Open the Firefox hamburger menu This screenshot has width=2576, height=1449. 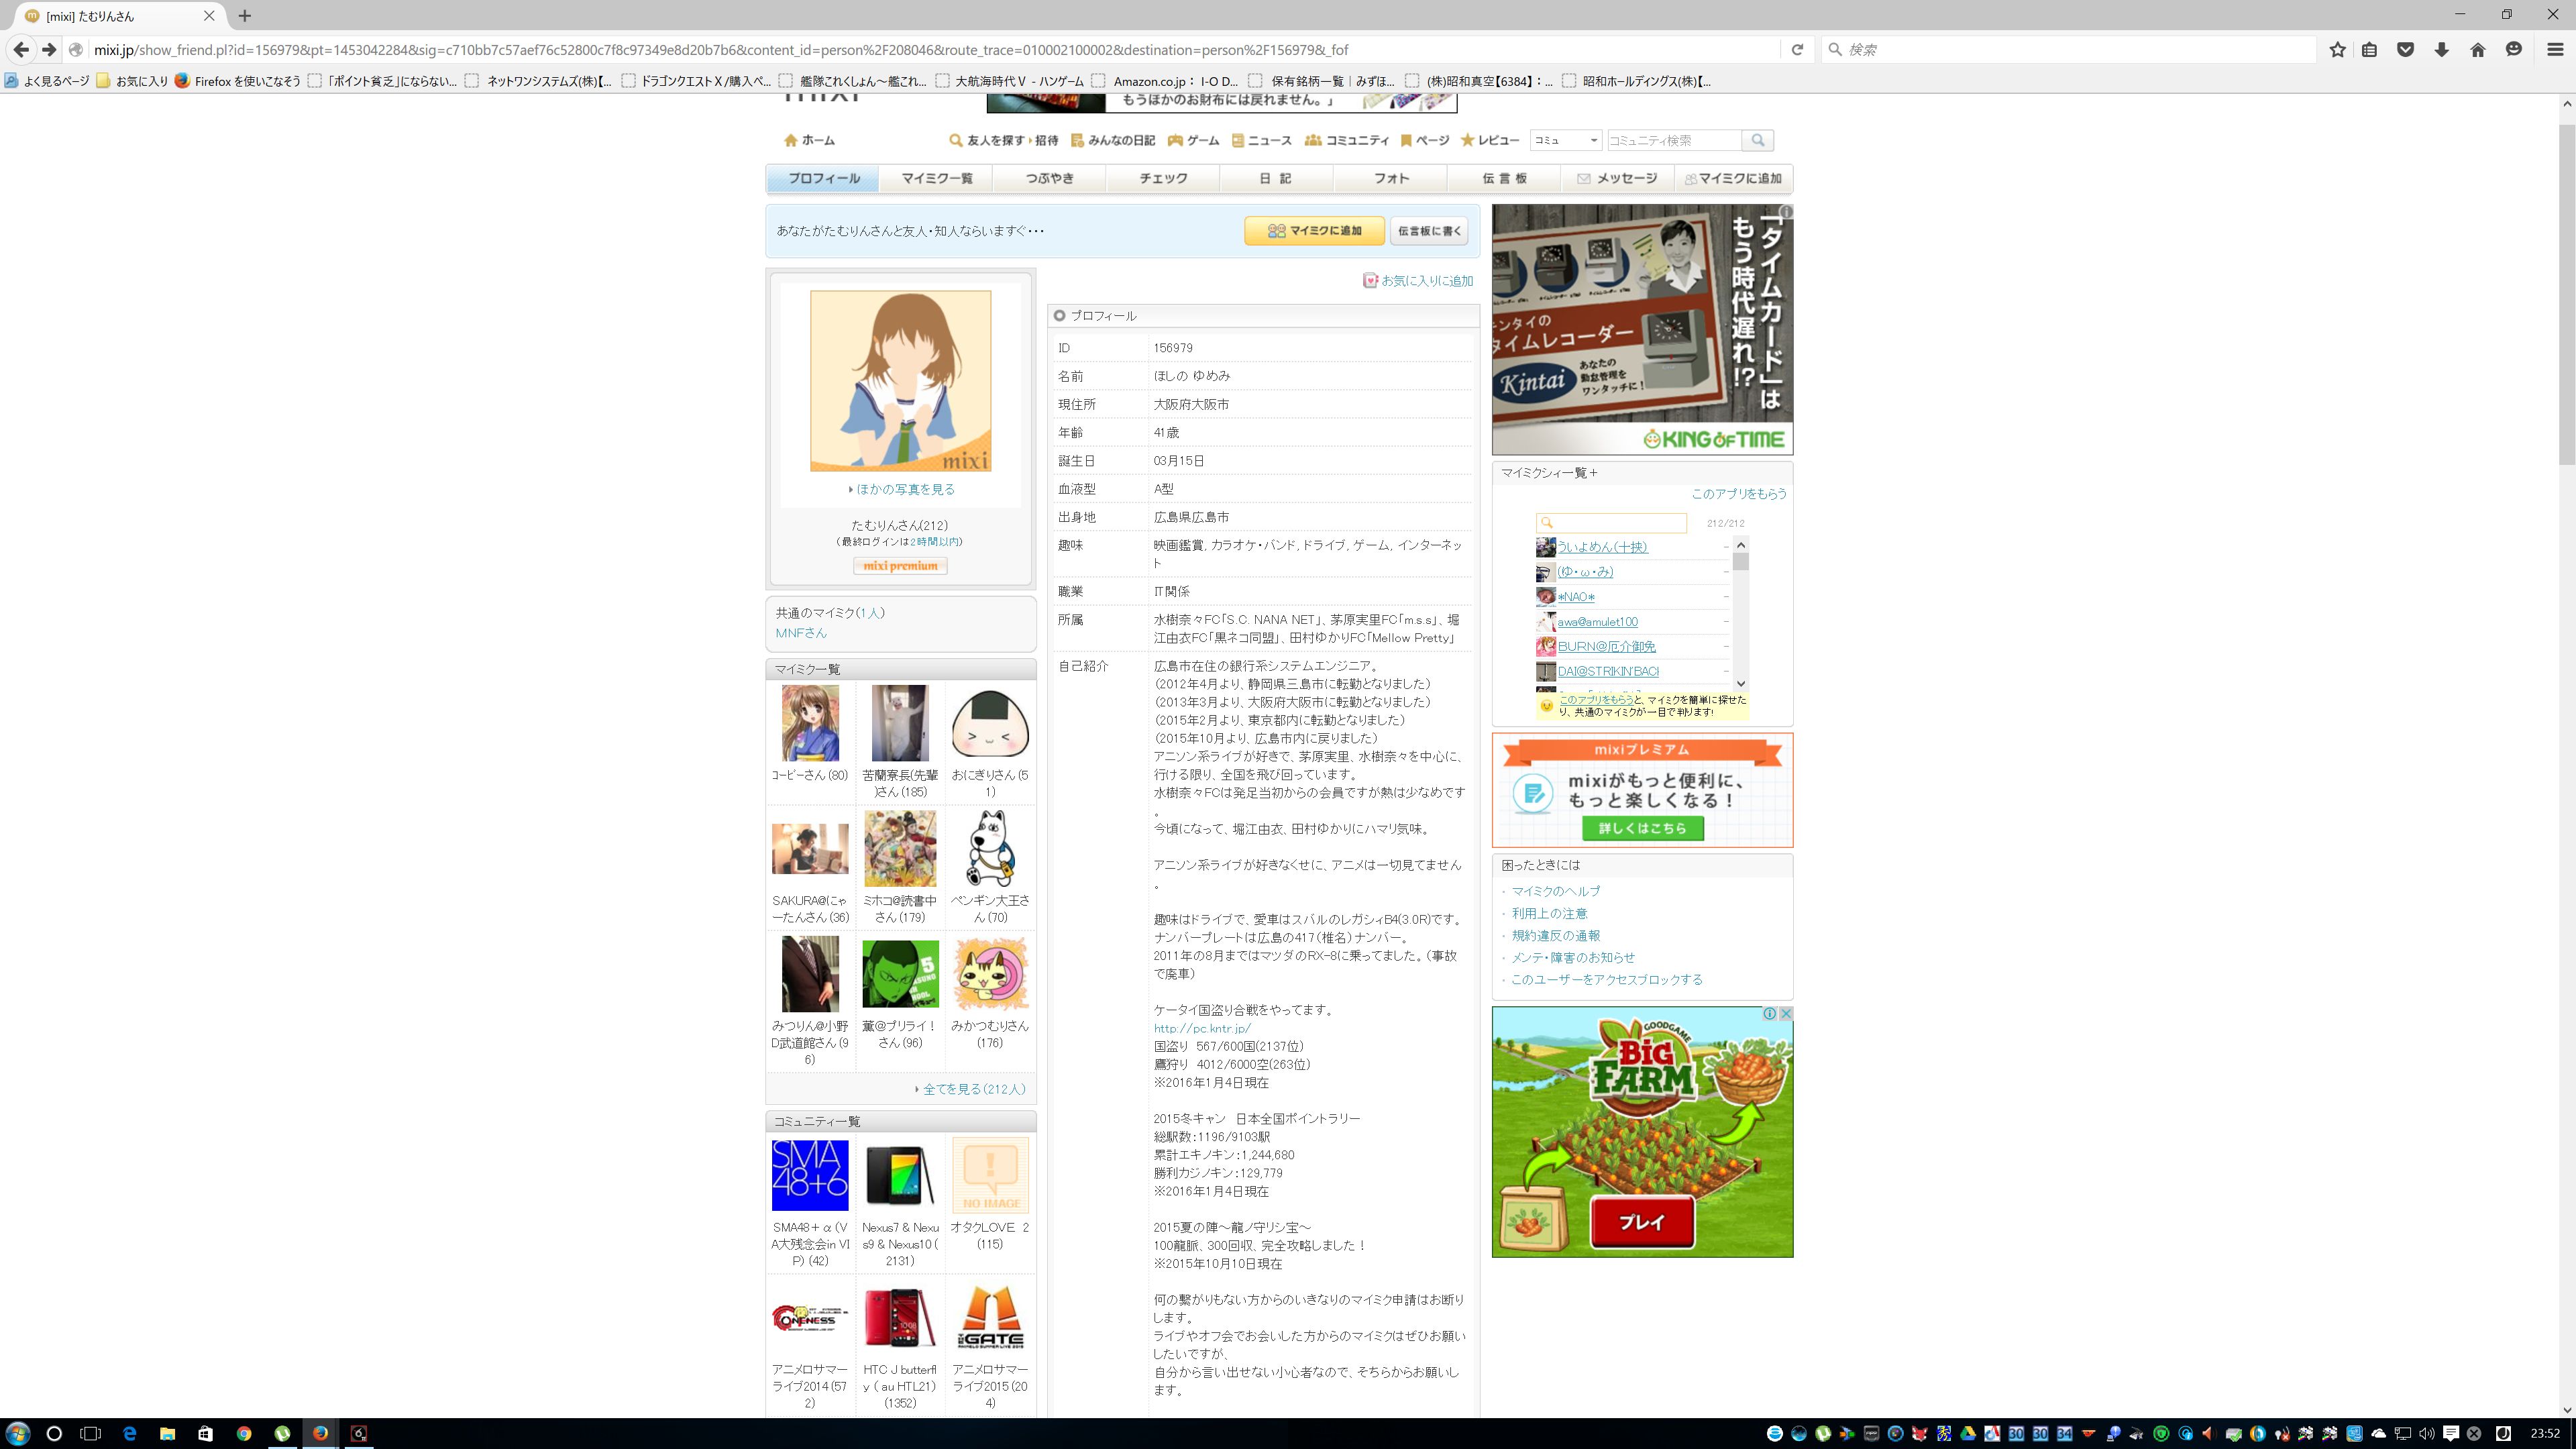point(2555,50)
